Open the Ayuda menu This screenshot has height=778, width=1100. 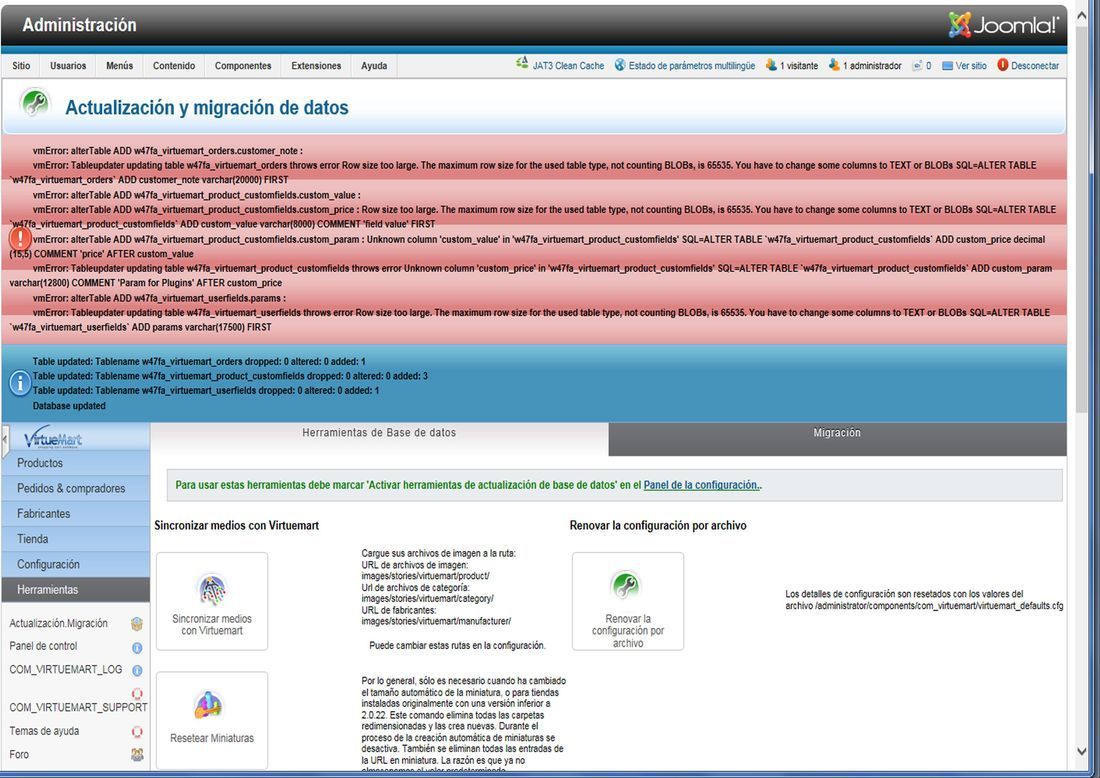click(x=374, y=66)
